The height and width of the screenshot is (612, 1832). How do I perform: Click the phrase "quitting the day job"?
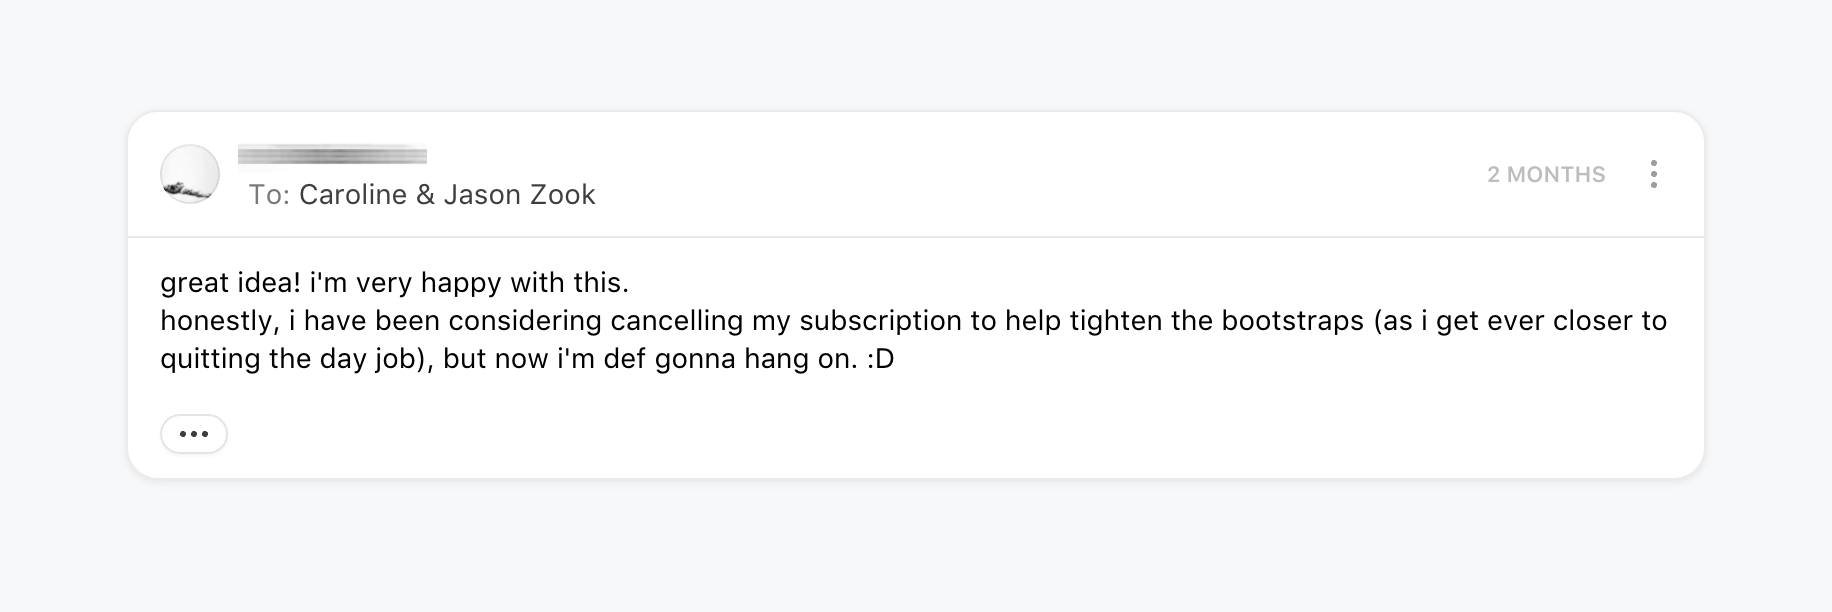pyautogui.click(x=287, y=359)
